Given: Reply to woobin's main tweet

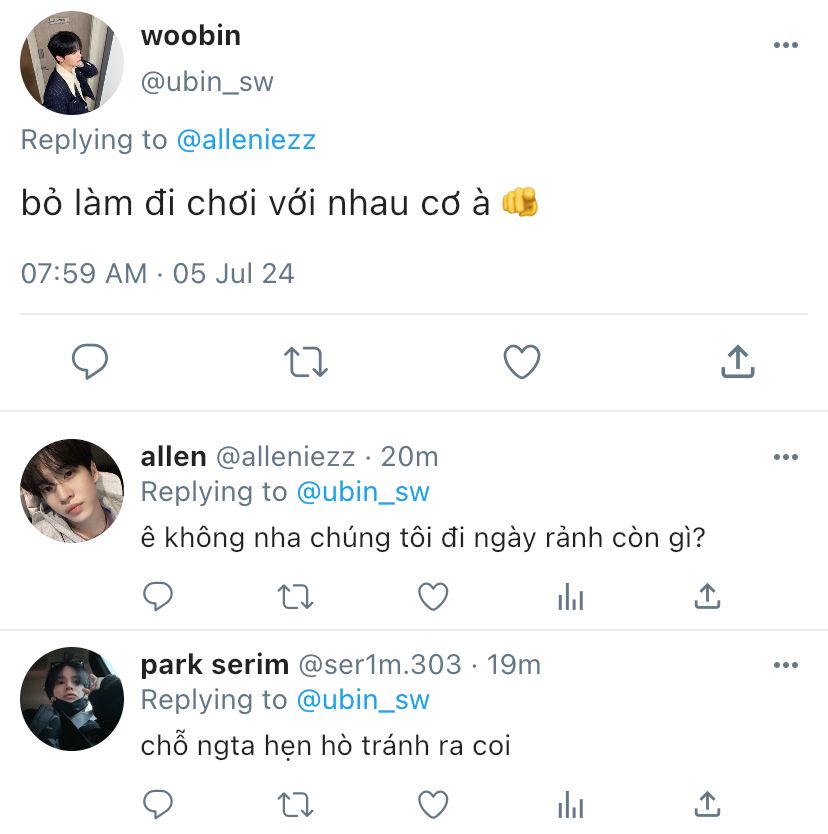Looking at the screenshot, I should [90, 362].
